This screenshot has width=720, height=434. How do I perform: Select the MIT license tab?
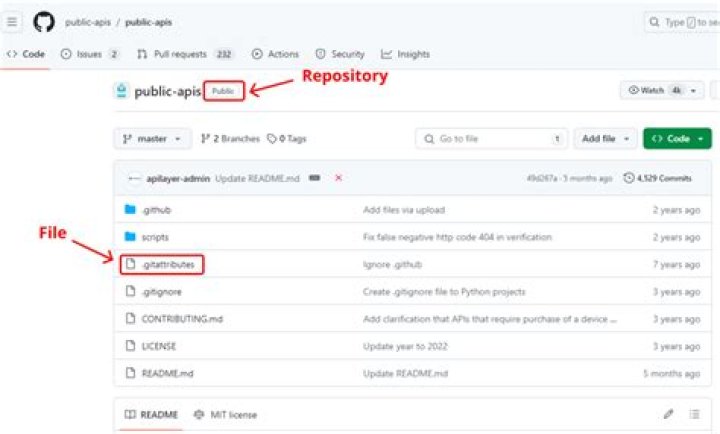pos(225,414)
